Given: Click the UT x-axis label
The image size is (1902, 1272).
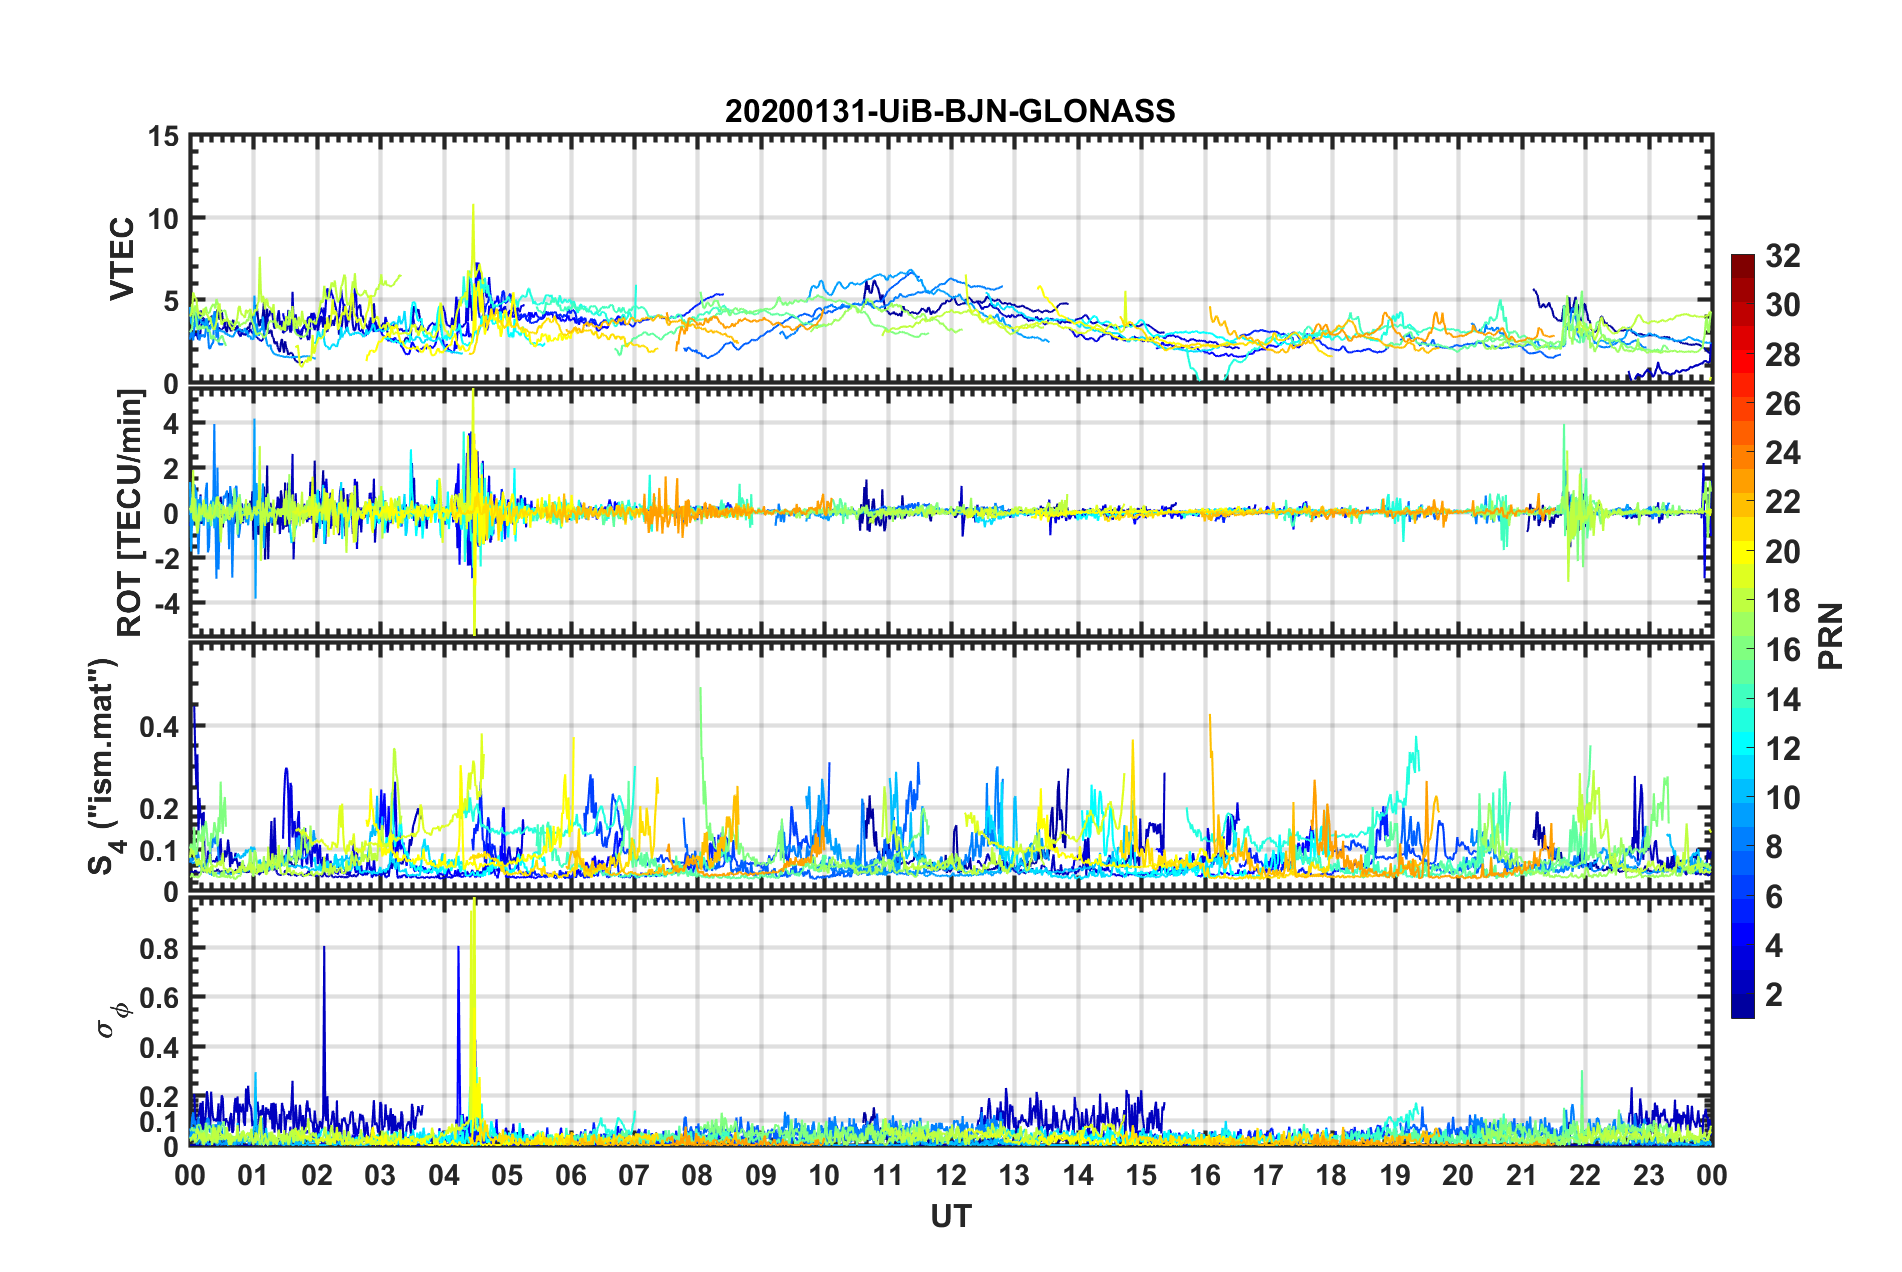Looking at the screenshot, I should (950, 1216).
